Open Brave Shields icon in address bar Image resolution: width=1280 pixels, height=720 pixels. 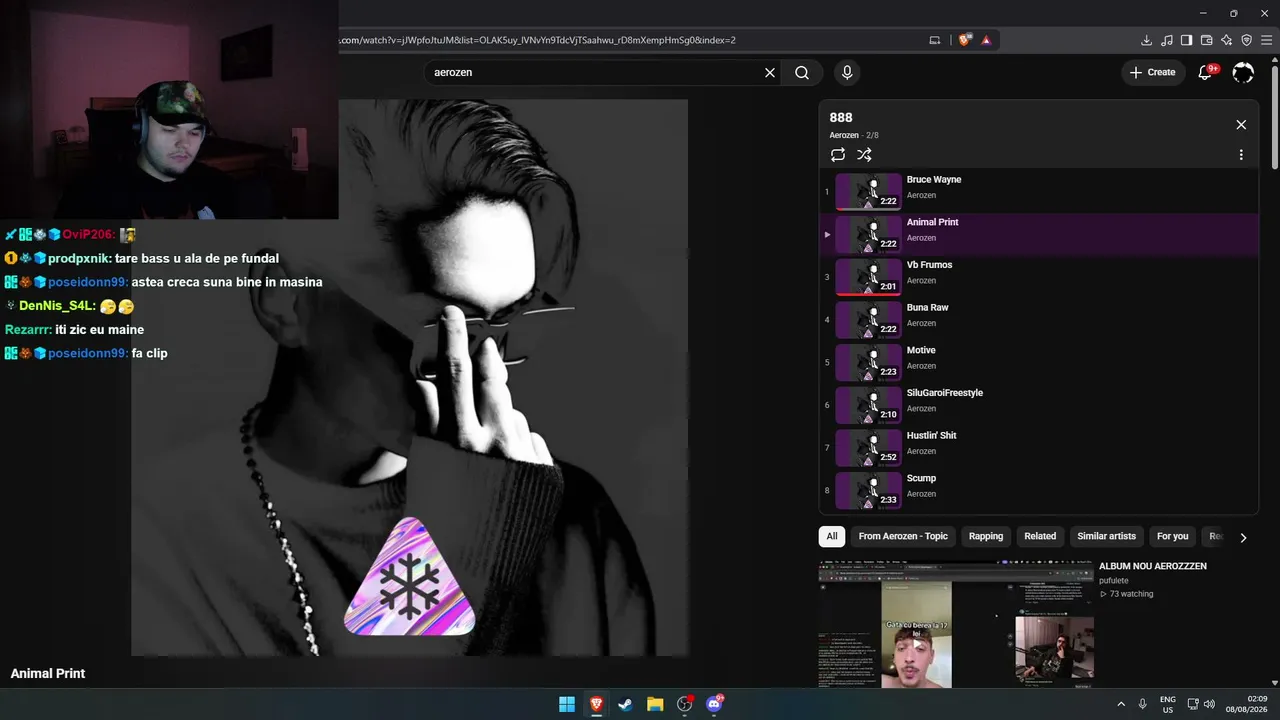click(x=965, y=40)
